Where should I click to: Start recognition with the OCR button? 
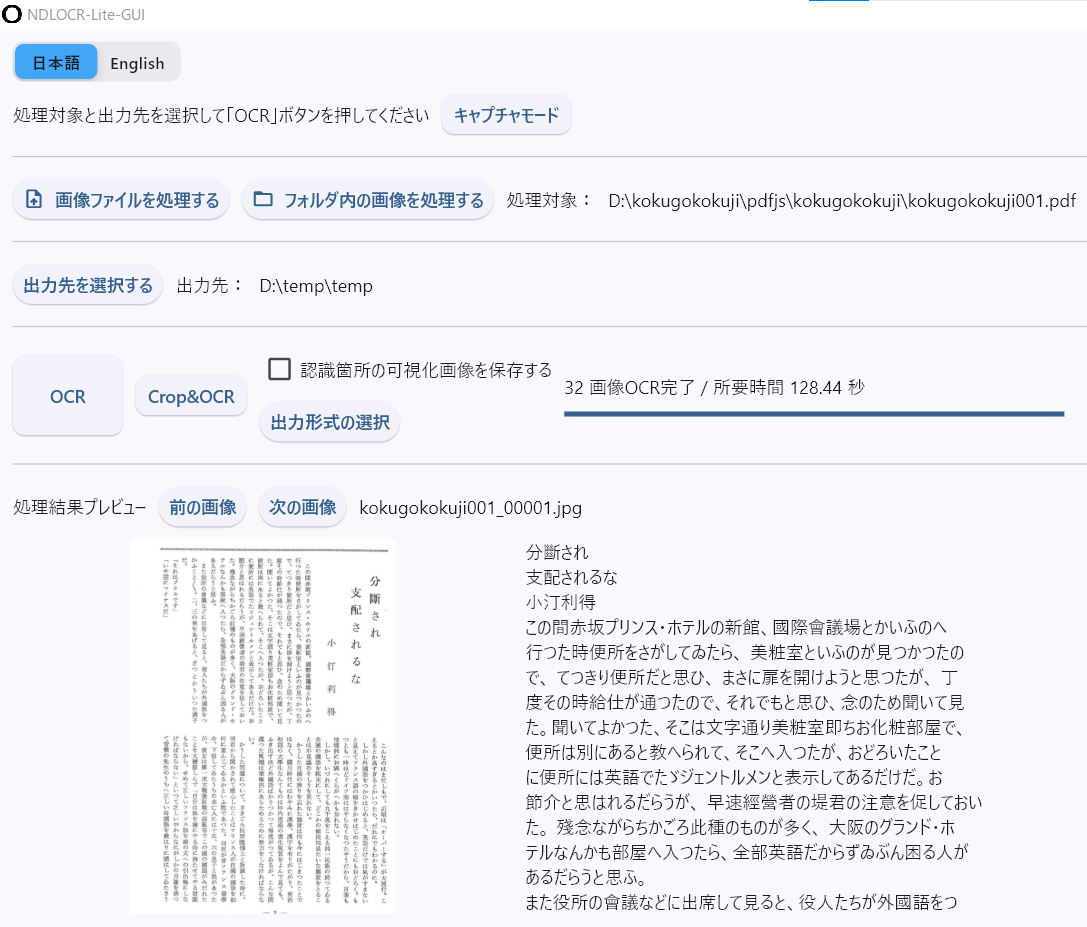coord(68,396)
